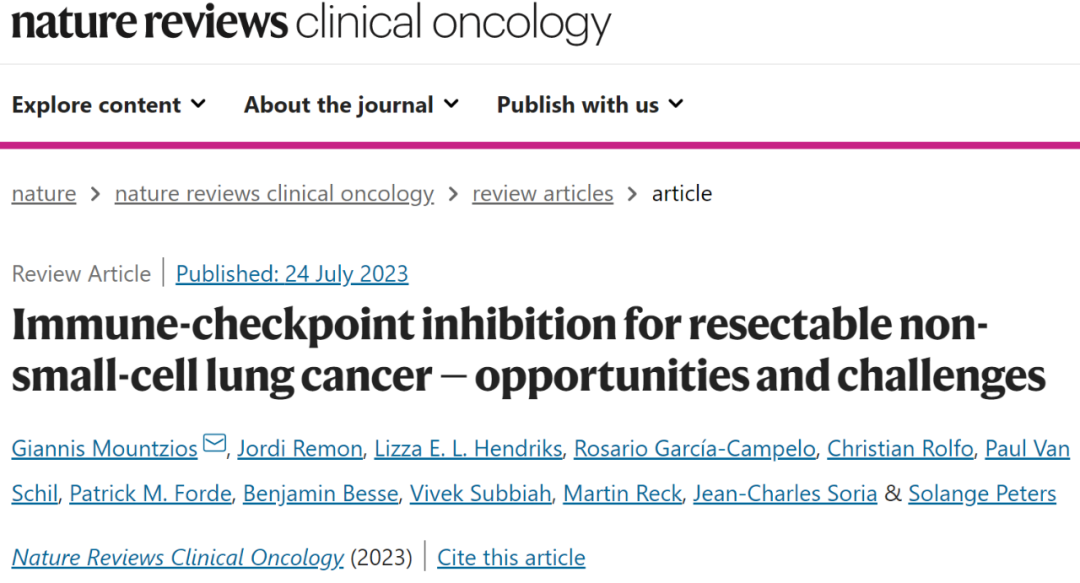Screen dimensions: 1080x583
Task: Open author Rosario García-Campelo details
Action: click(695, 449)
